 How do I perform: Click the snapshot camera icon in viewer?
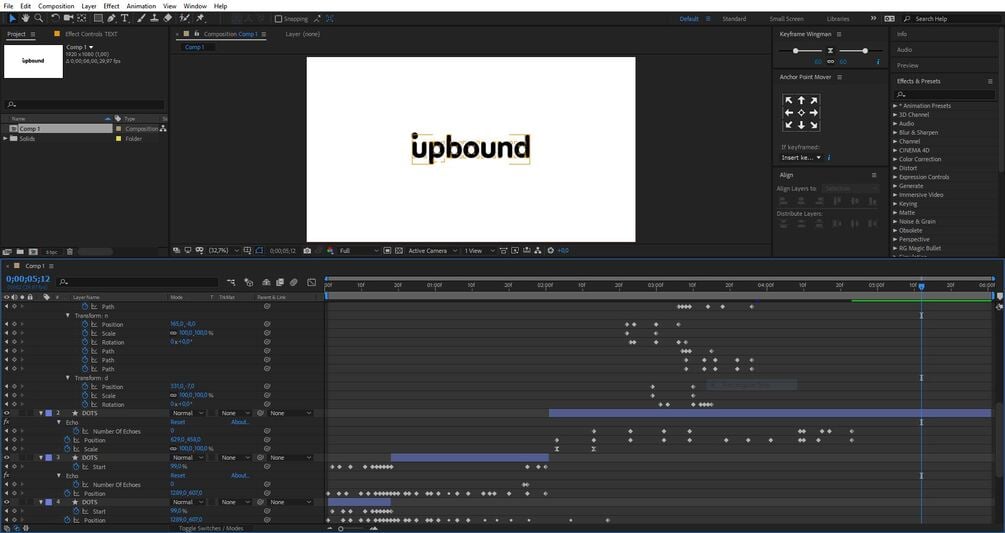tap(307, 250)
